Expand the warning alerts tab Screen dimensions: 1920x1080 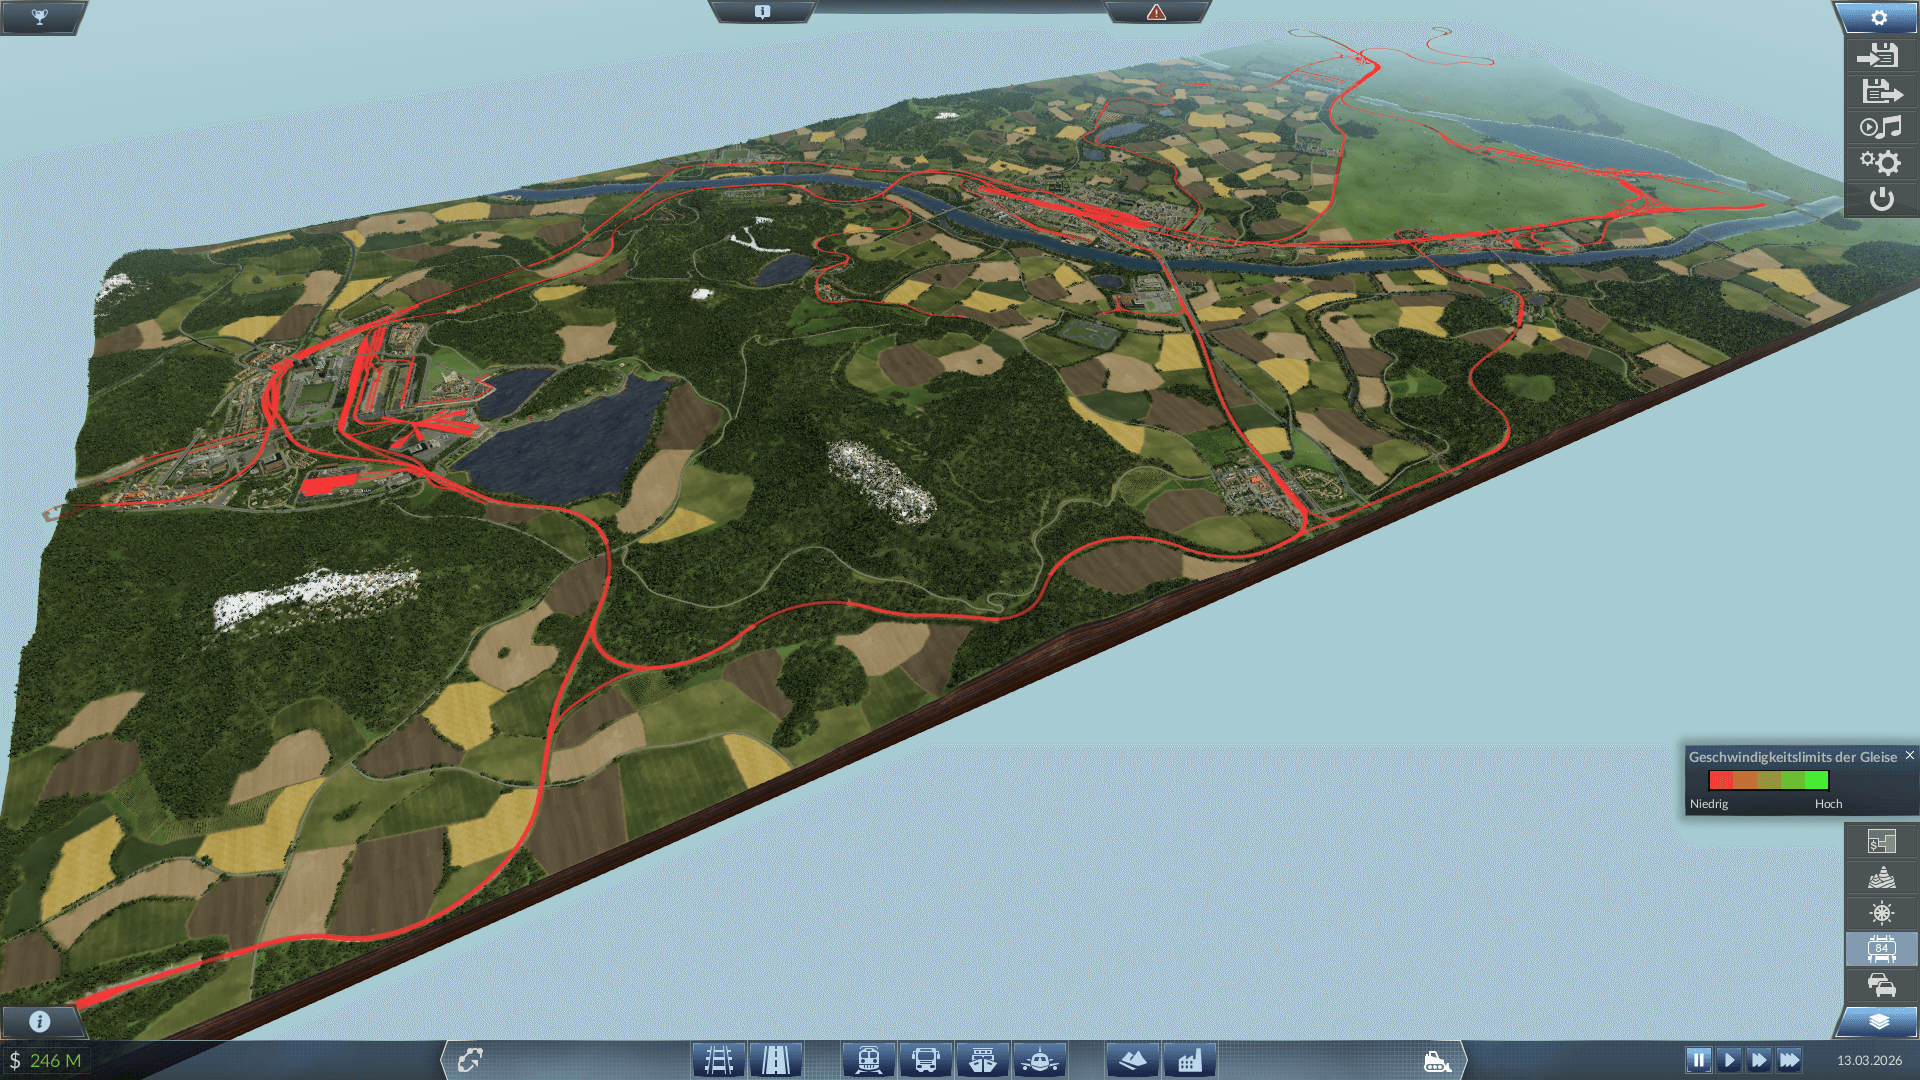[1156, 12]
